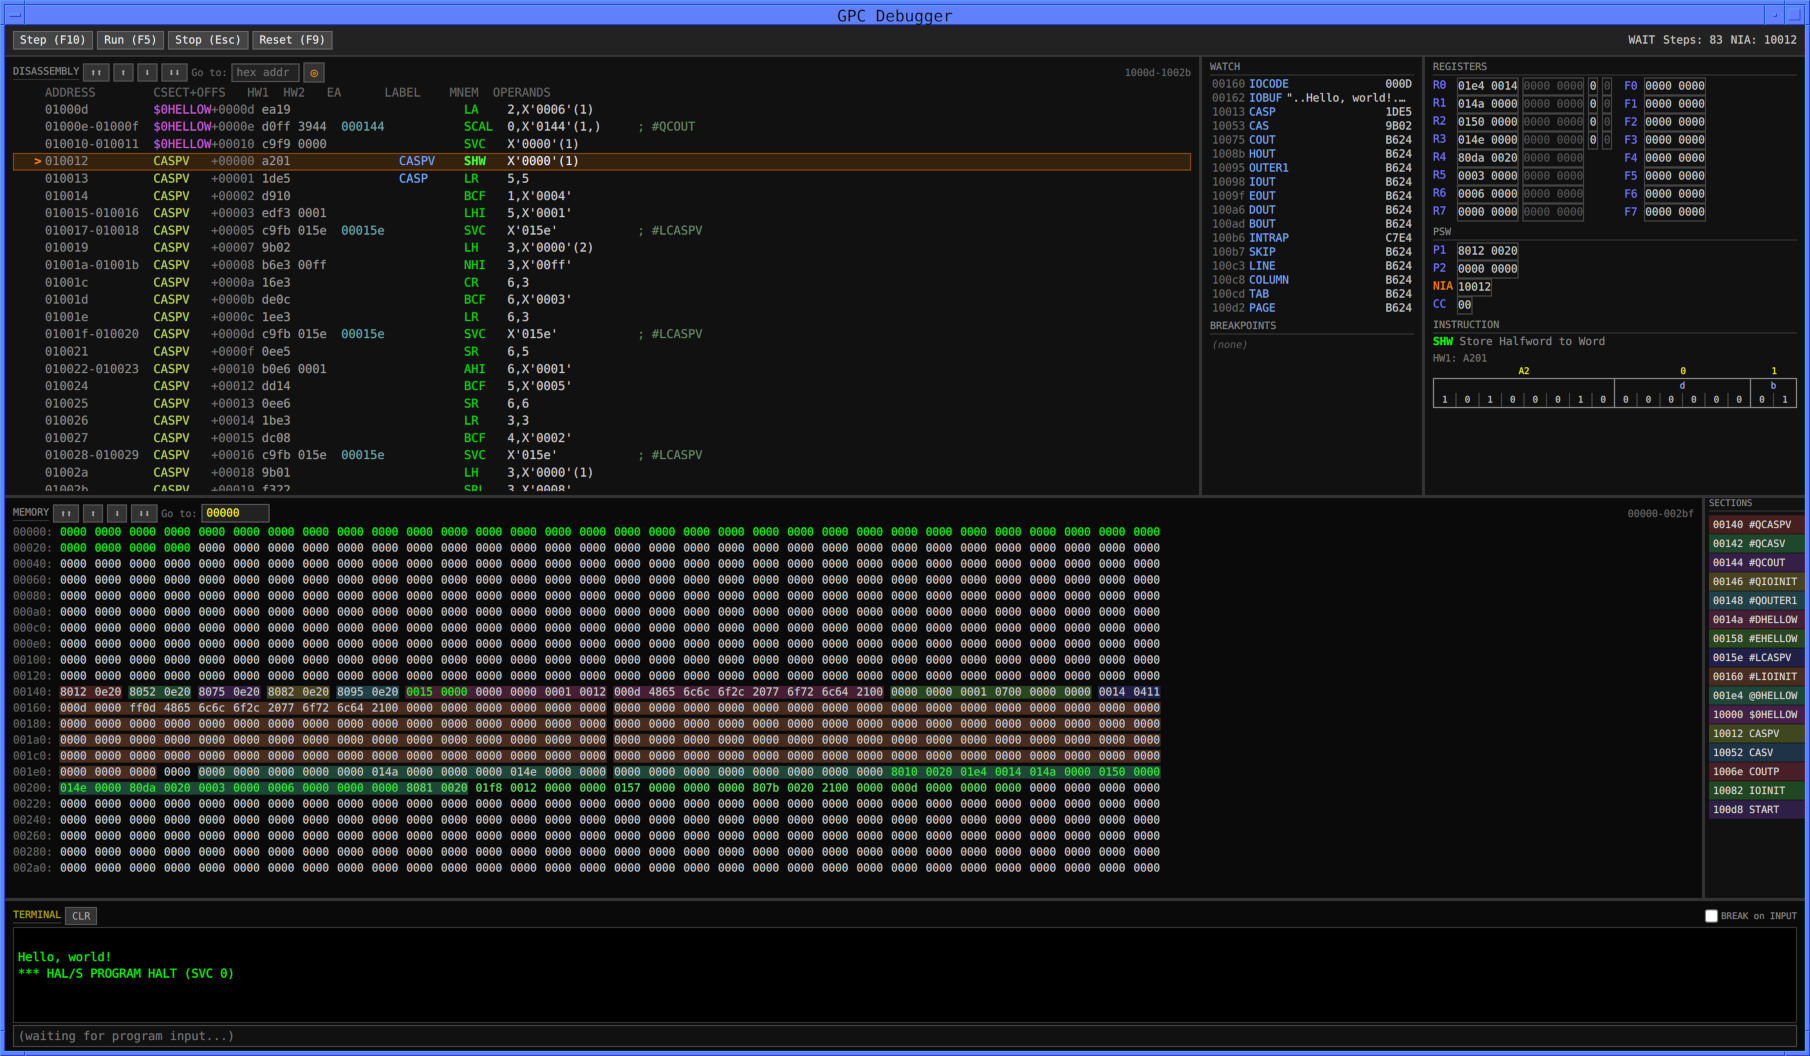Page memory view down with double down arrow
The height and width of the screenshot is (1056, 1810).
pyautogui.click(x=144, y=513)
